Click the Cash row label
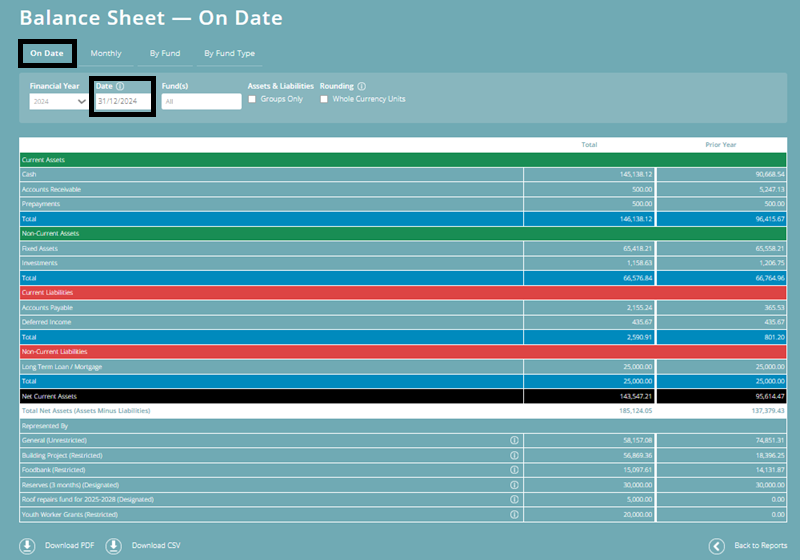This screenshot has height=560, width=800. pyautogui.click(x=29, y=174)
